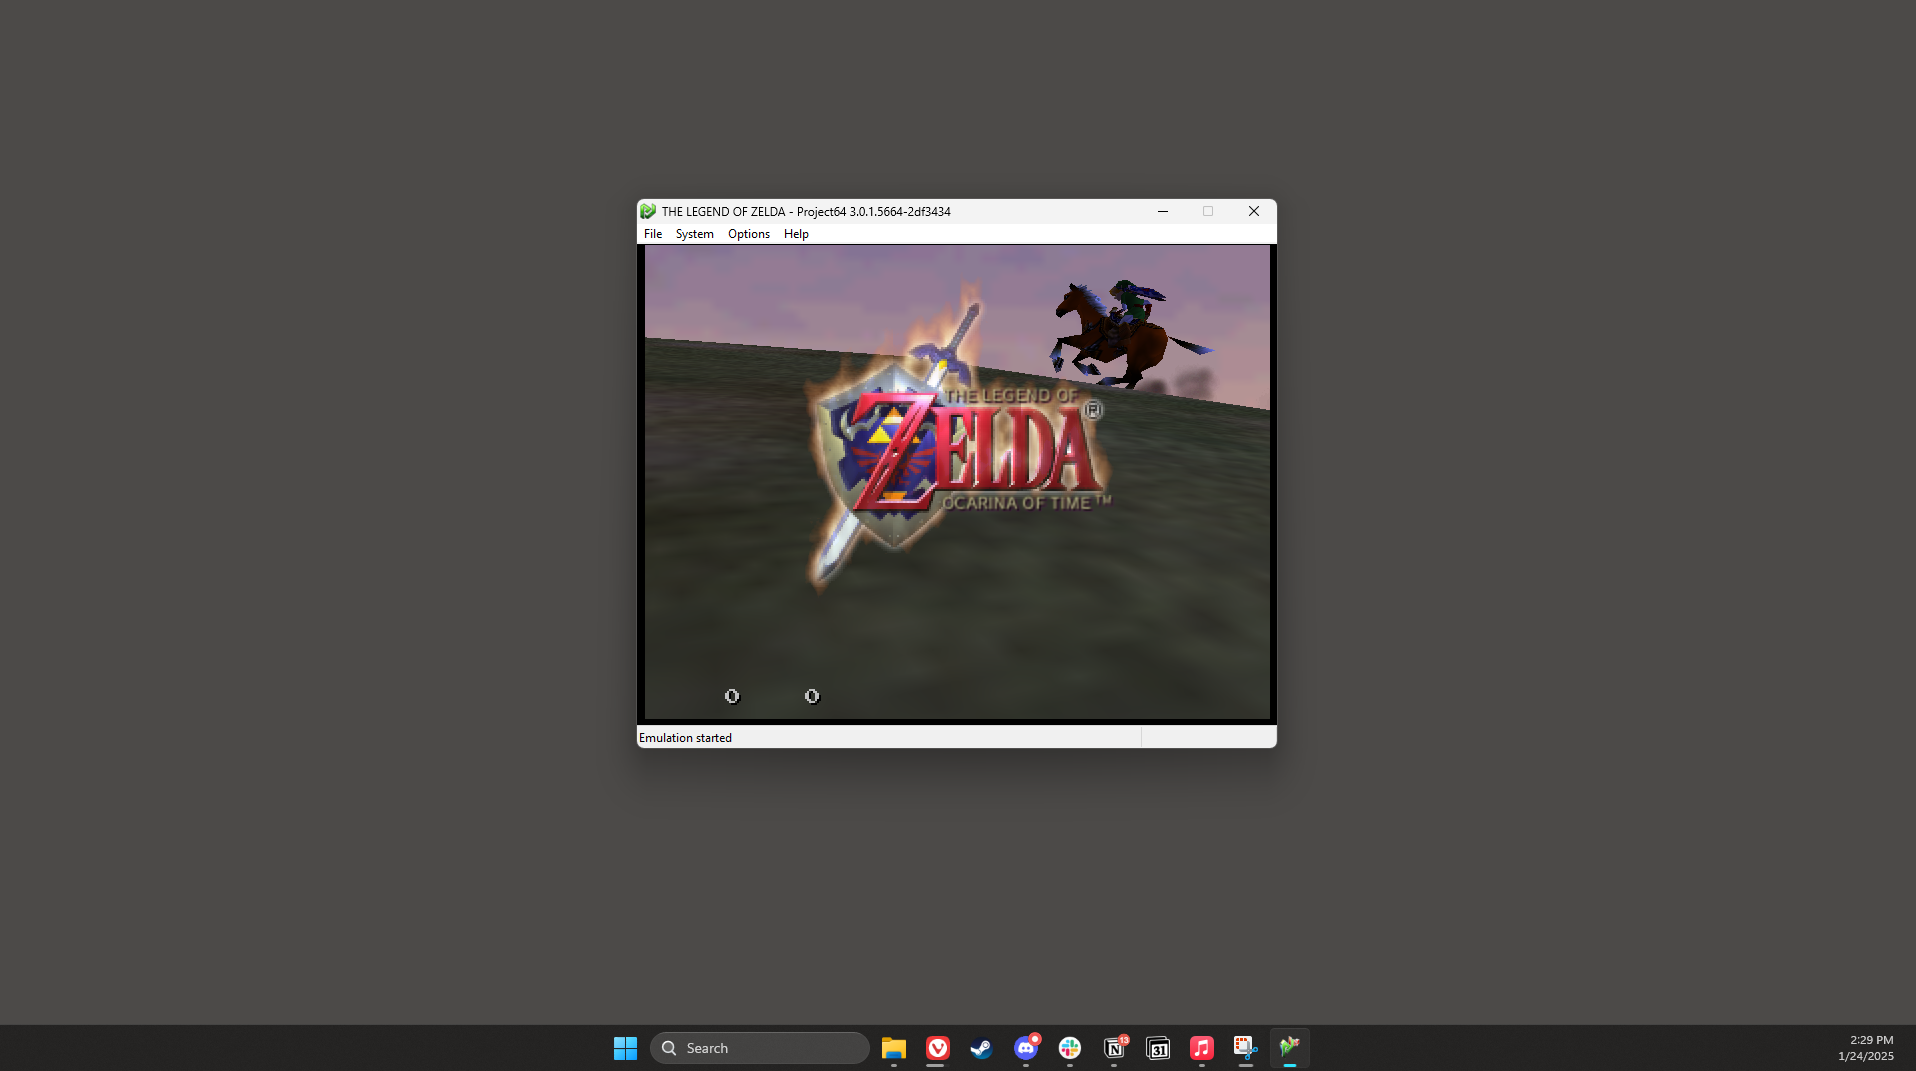Image resolution: width=1916 pixels, height=1071 pixels.
Task: Open Notion Calendar from the taskbar
Action: 1158,1048
